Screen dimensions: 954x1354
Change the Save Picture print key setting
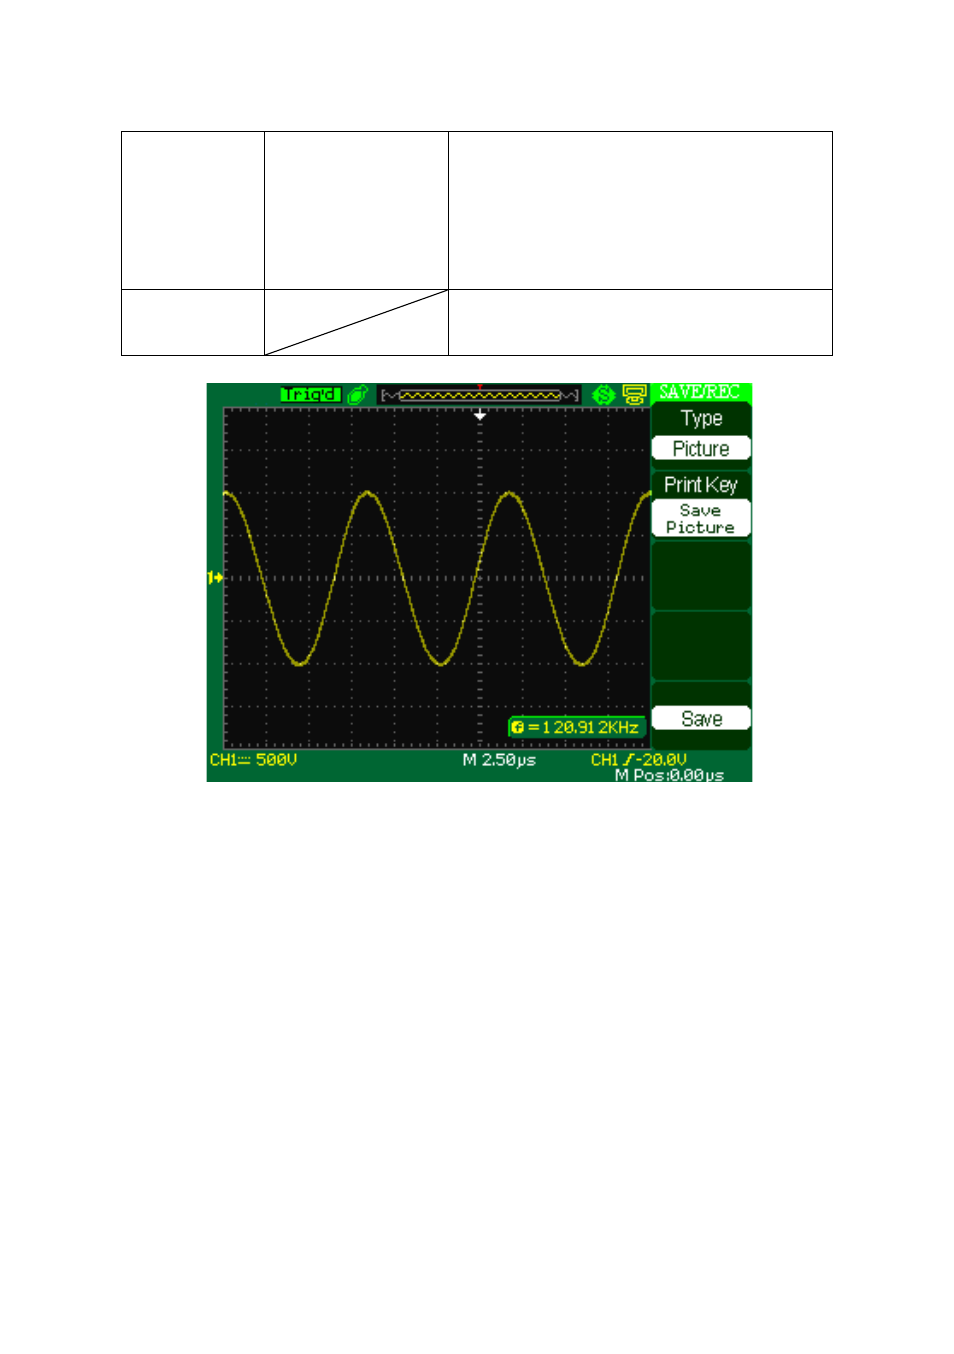click(x=701, y=519)
